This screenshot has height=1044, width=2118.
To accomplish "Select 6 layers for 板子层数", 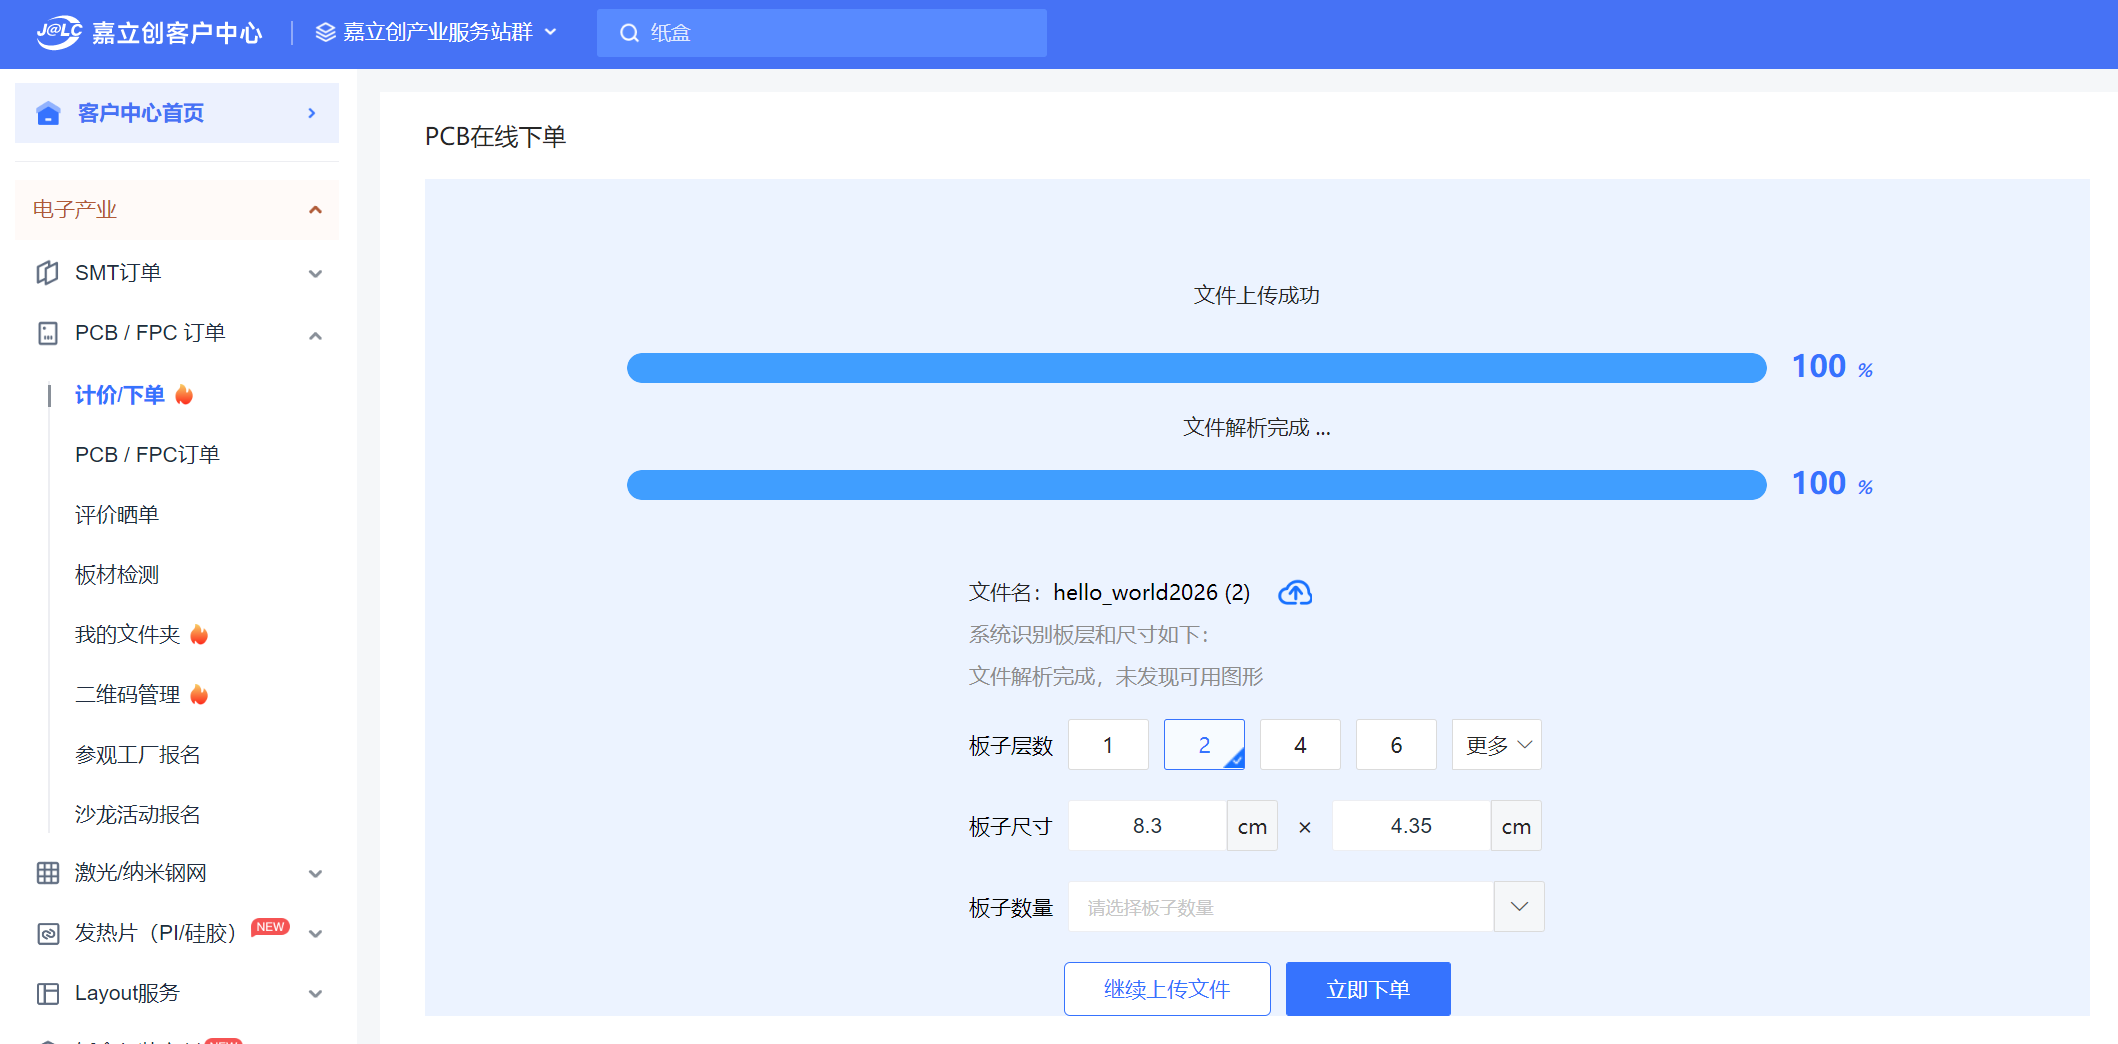I will pos(1396,745).
